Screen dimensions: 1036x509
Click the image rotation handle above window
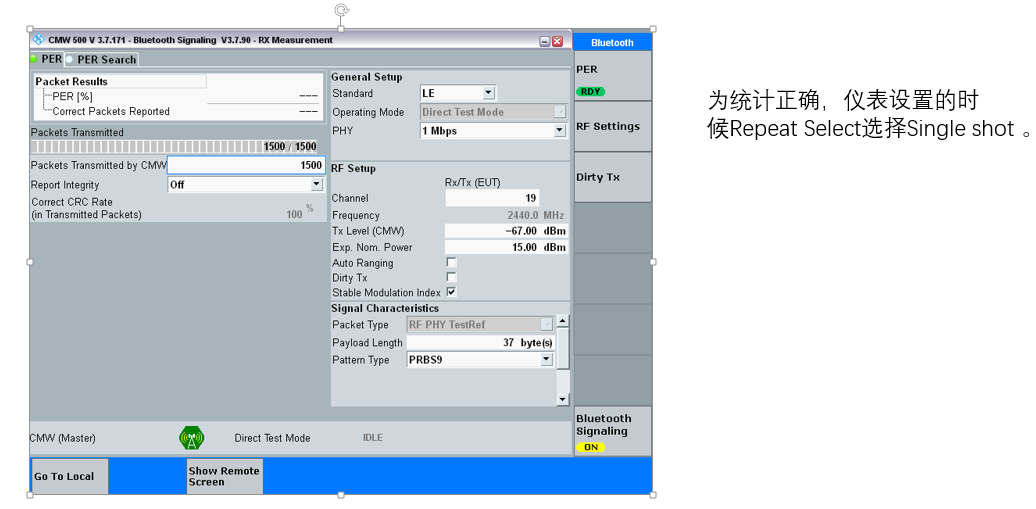pos(342,10)
